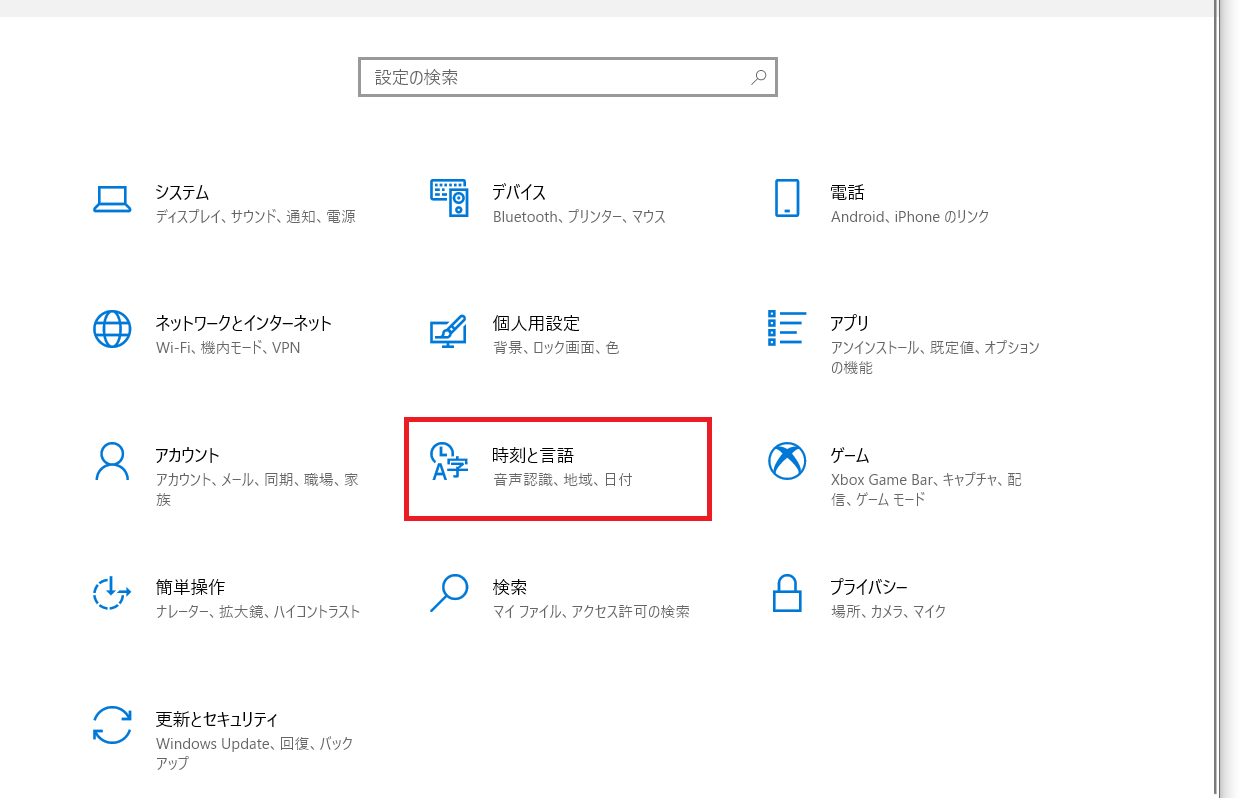The width and height of the screenshot is (1240, 798).
Task: Click the デバイス keyboard and speaker icon
Action: [449, 198]
